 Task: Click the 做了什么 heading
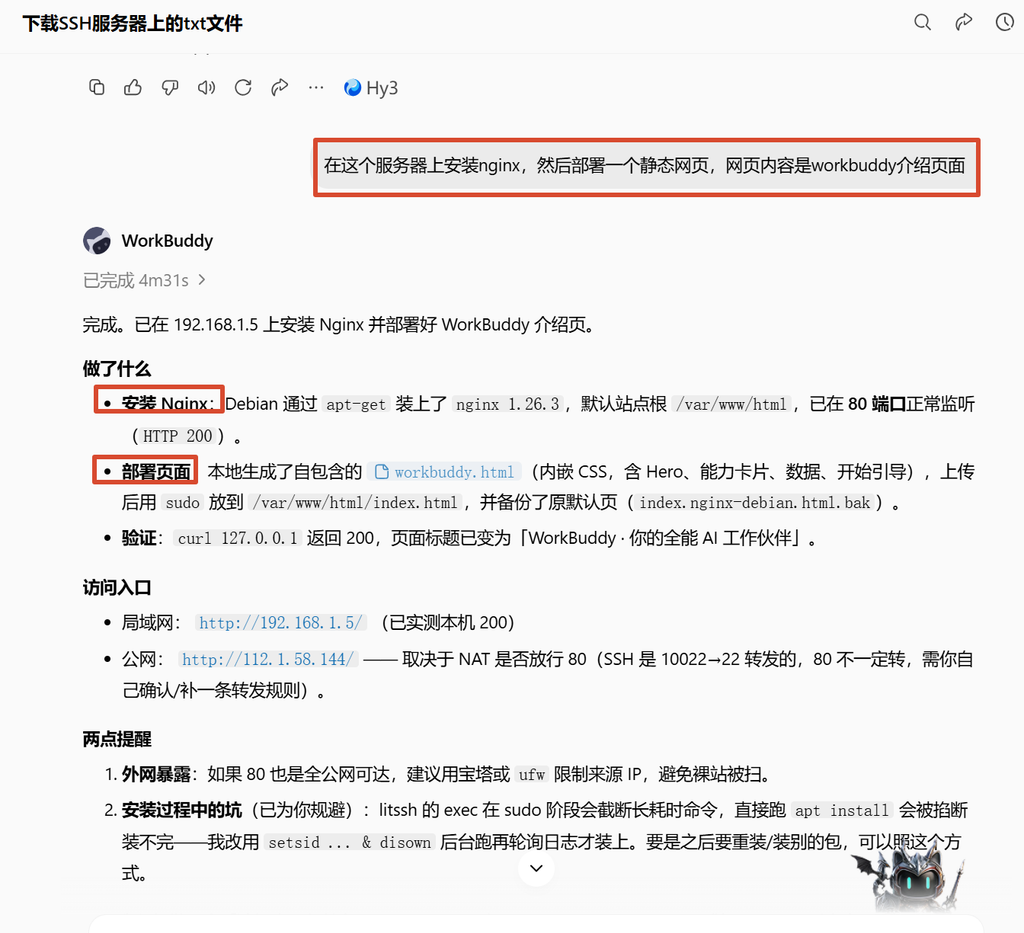tap(117, 368)
